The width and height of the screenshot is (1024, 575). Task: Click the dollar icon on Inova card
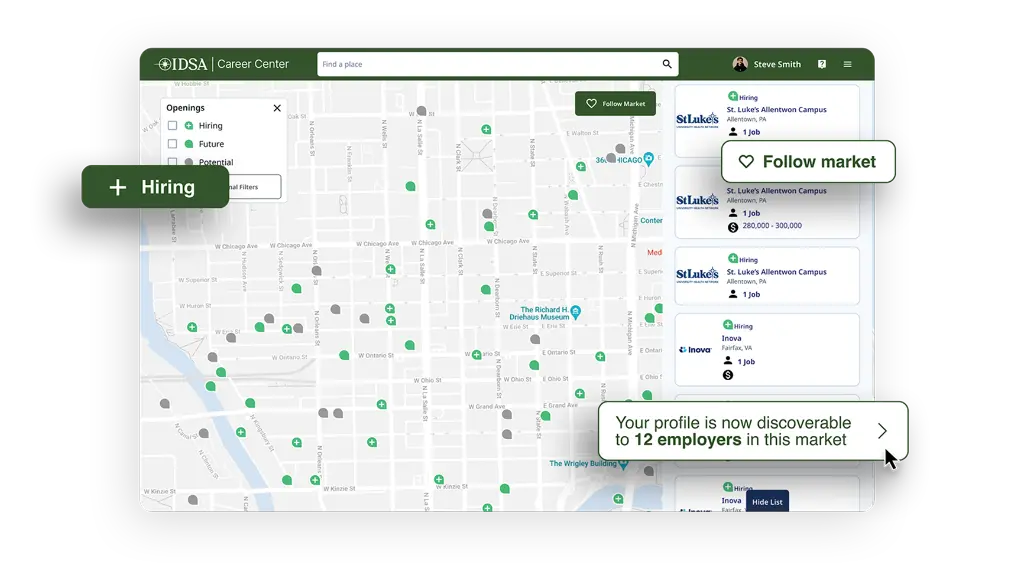[728, 375]
